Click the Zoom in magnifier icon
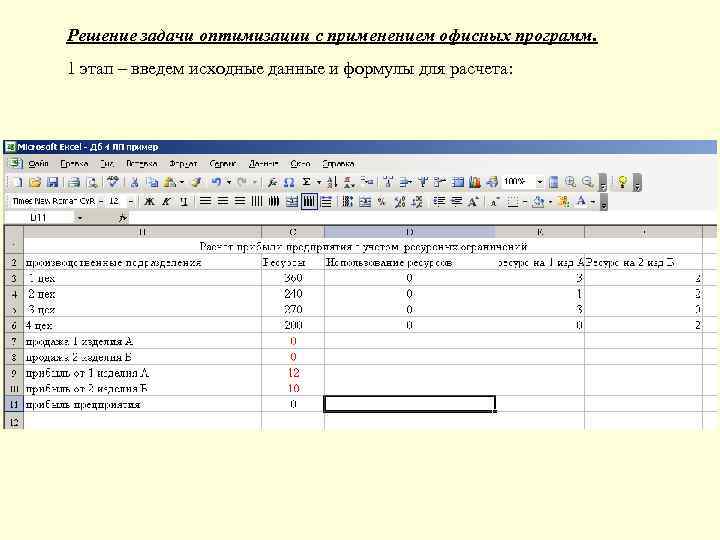720x540 pixels. pos(570,182)
